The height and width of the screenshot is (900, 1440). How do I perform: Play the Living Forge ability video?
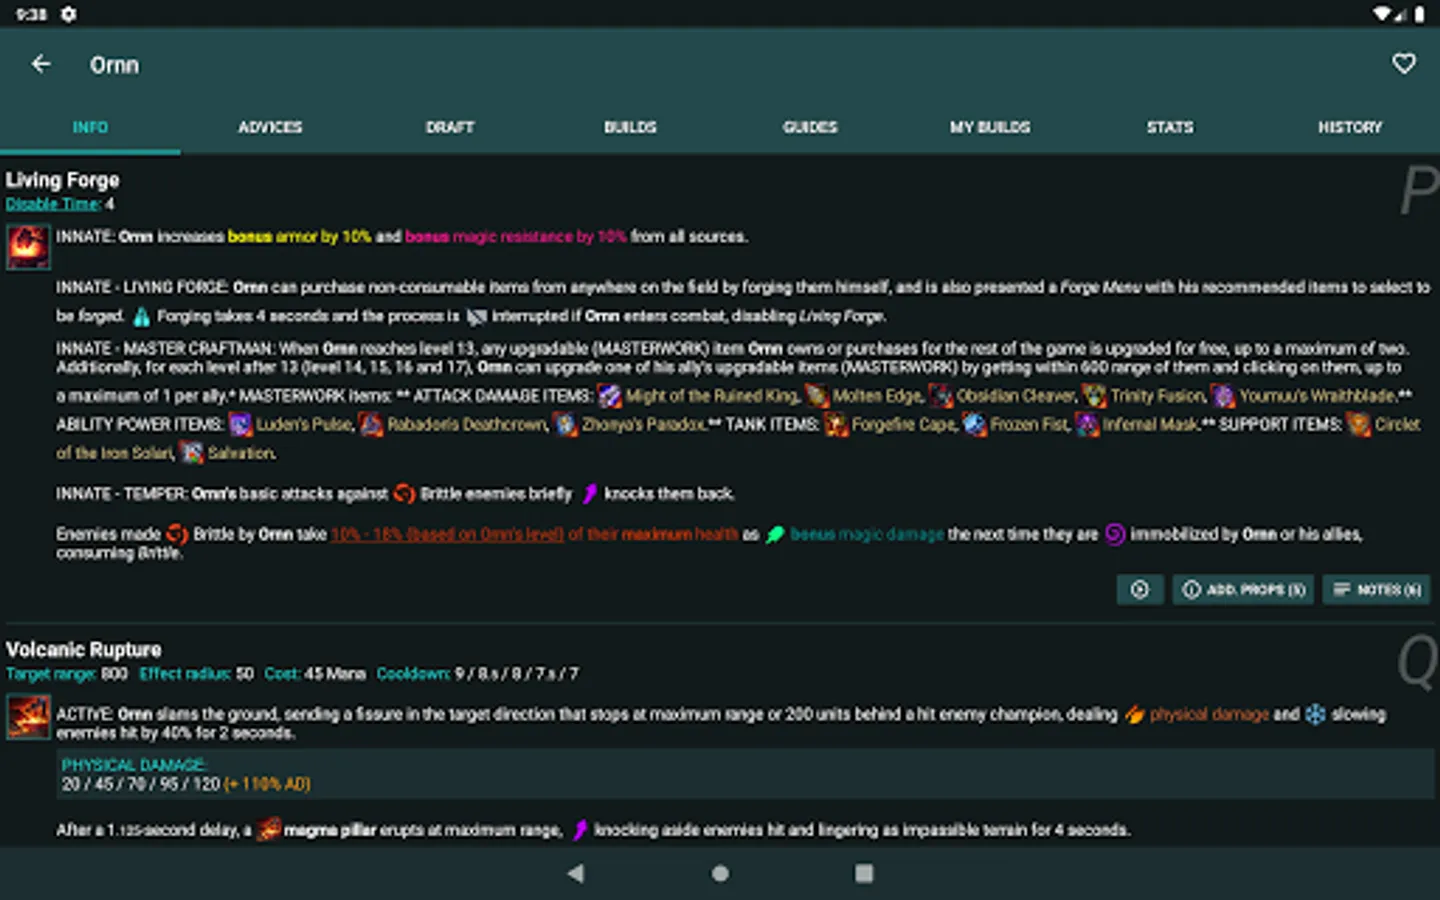(1140, 590)
